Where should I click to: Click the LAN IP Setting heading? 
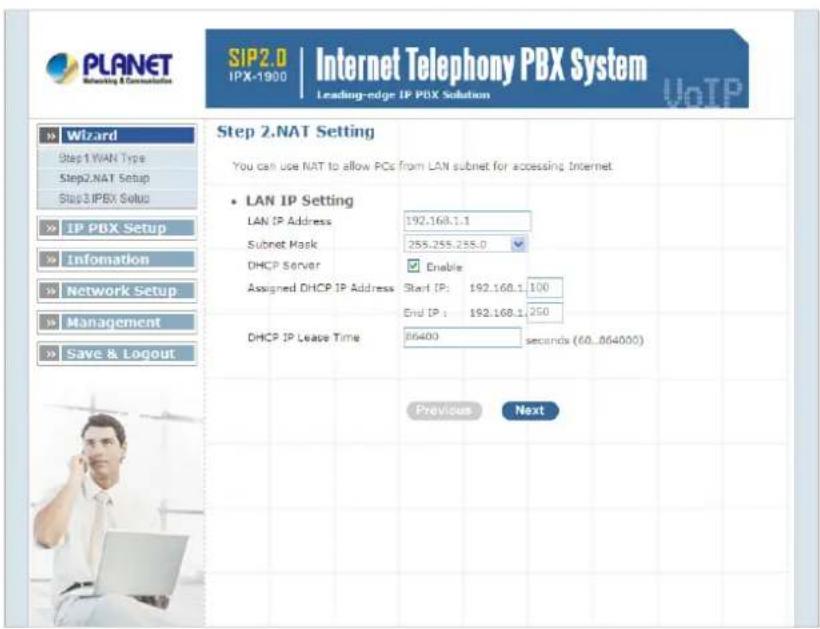click(x=300, y=200)
